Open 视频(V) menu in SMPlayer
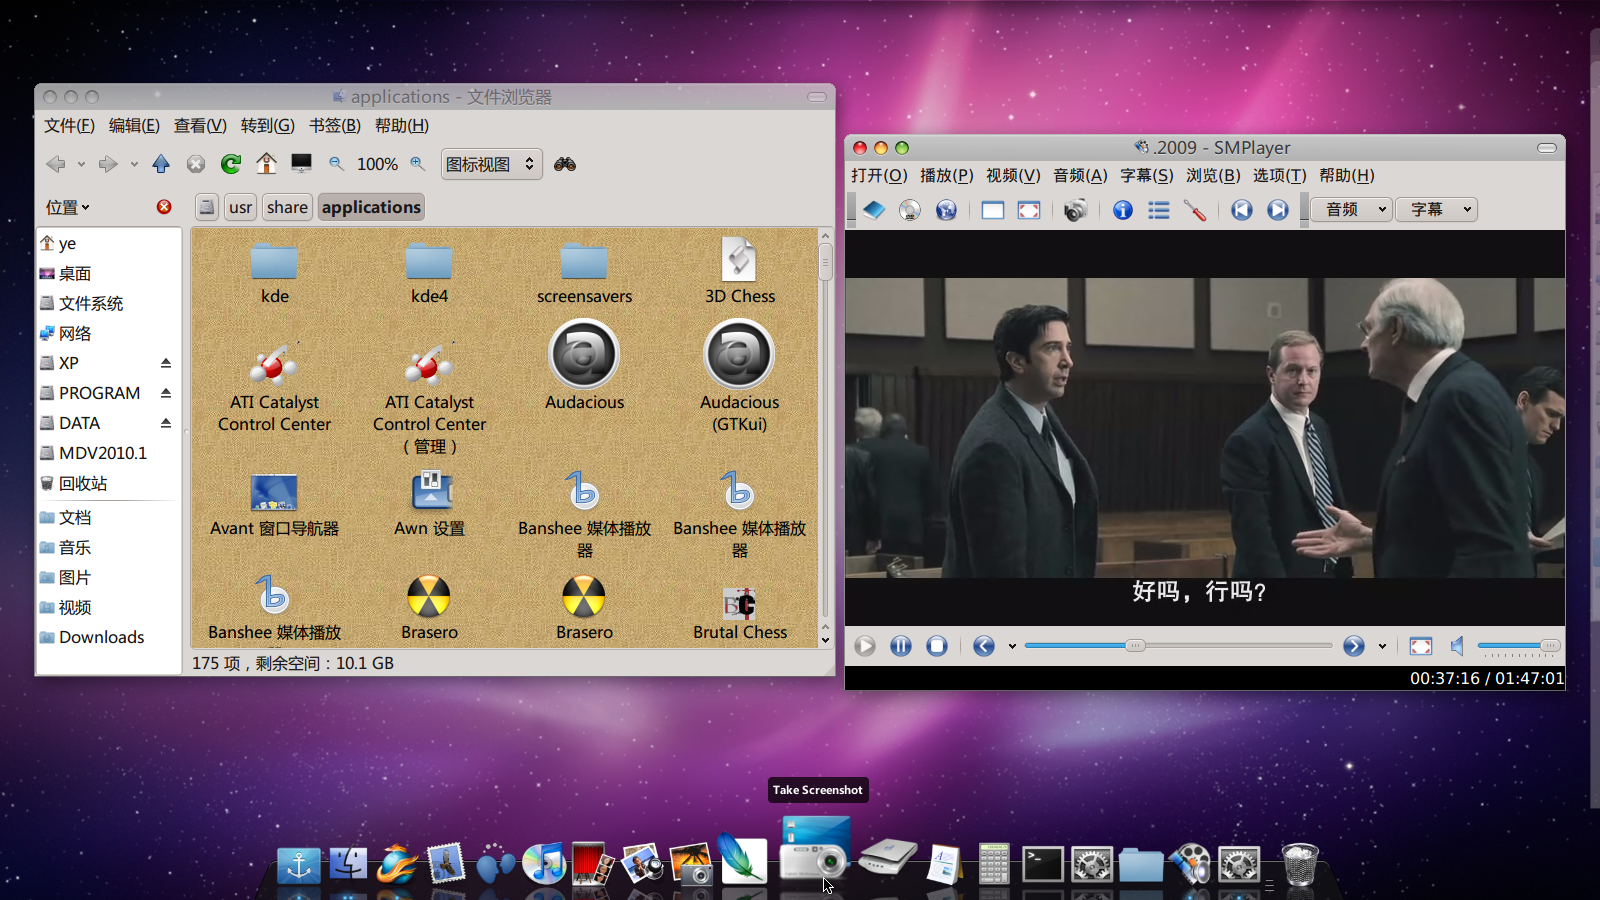The width and height of the screenshot is (1600, 900). [1013, 176]
